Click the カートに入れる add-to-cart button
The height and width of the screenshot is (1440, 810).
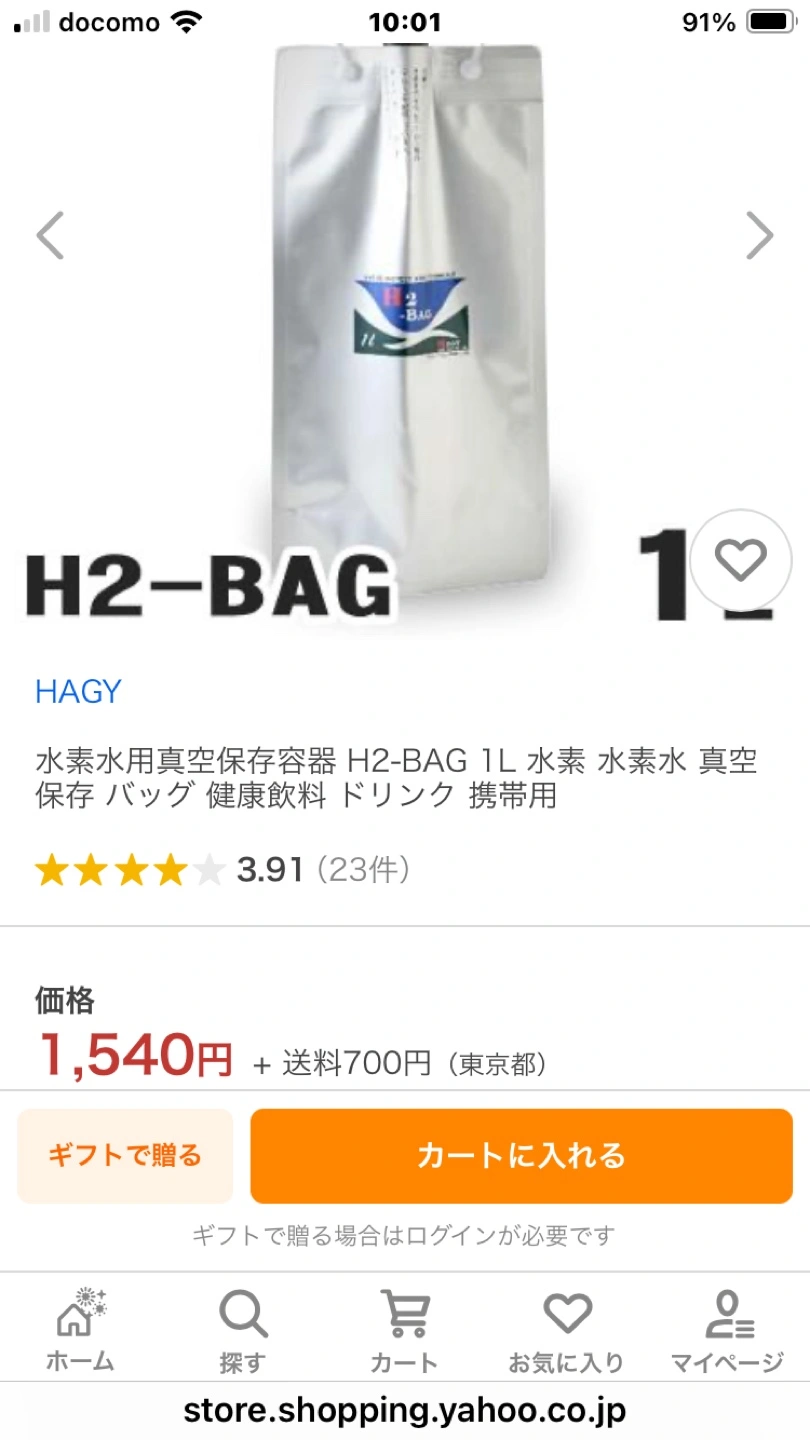521,1156
